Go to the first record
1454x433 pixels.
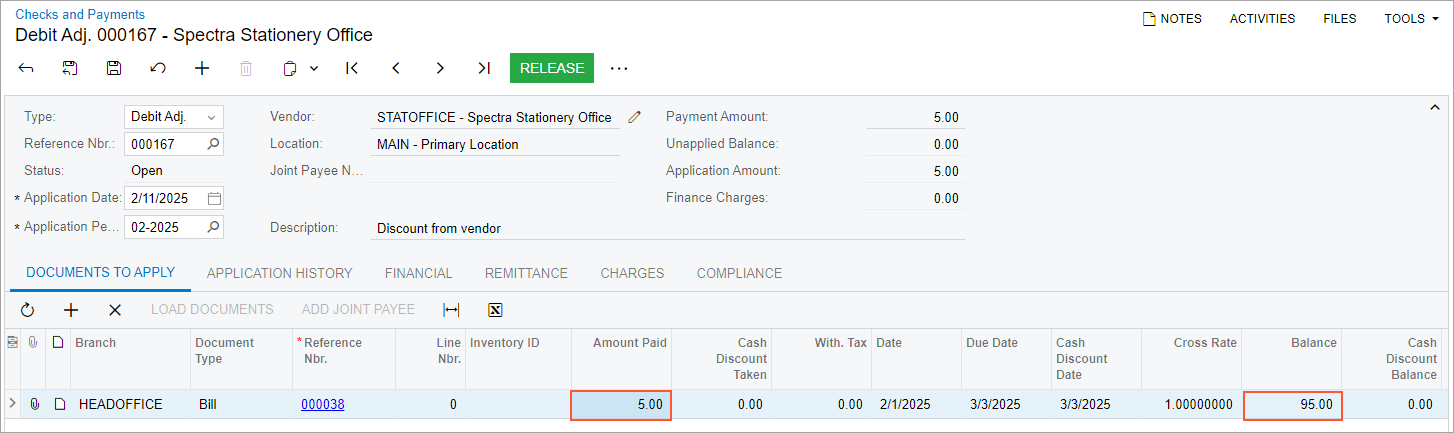pos(351,68)
